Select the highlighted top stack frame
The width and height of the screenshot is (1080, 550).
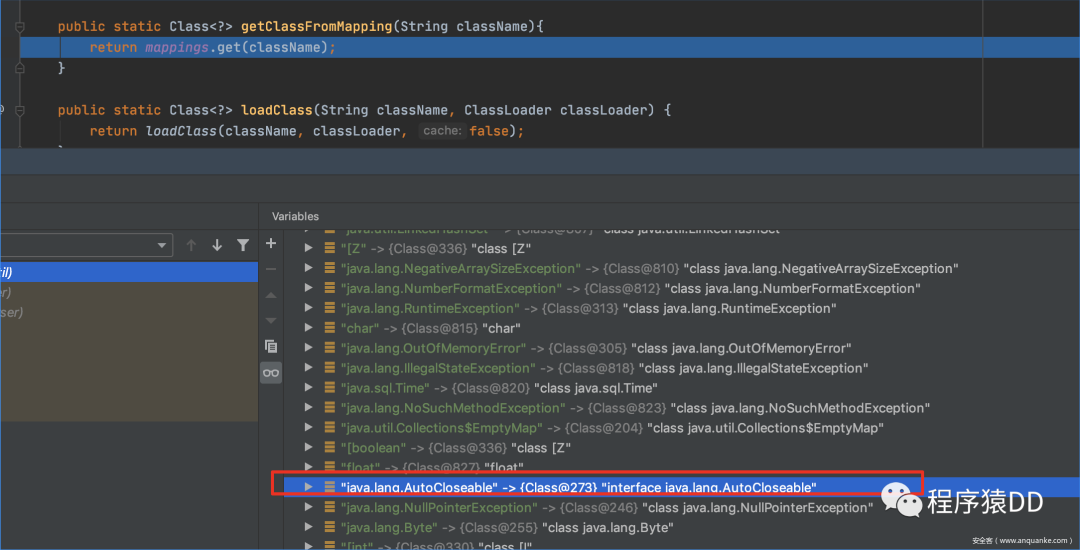tap(129, 273)
